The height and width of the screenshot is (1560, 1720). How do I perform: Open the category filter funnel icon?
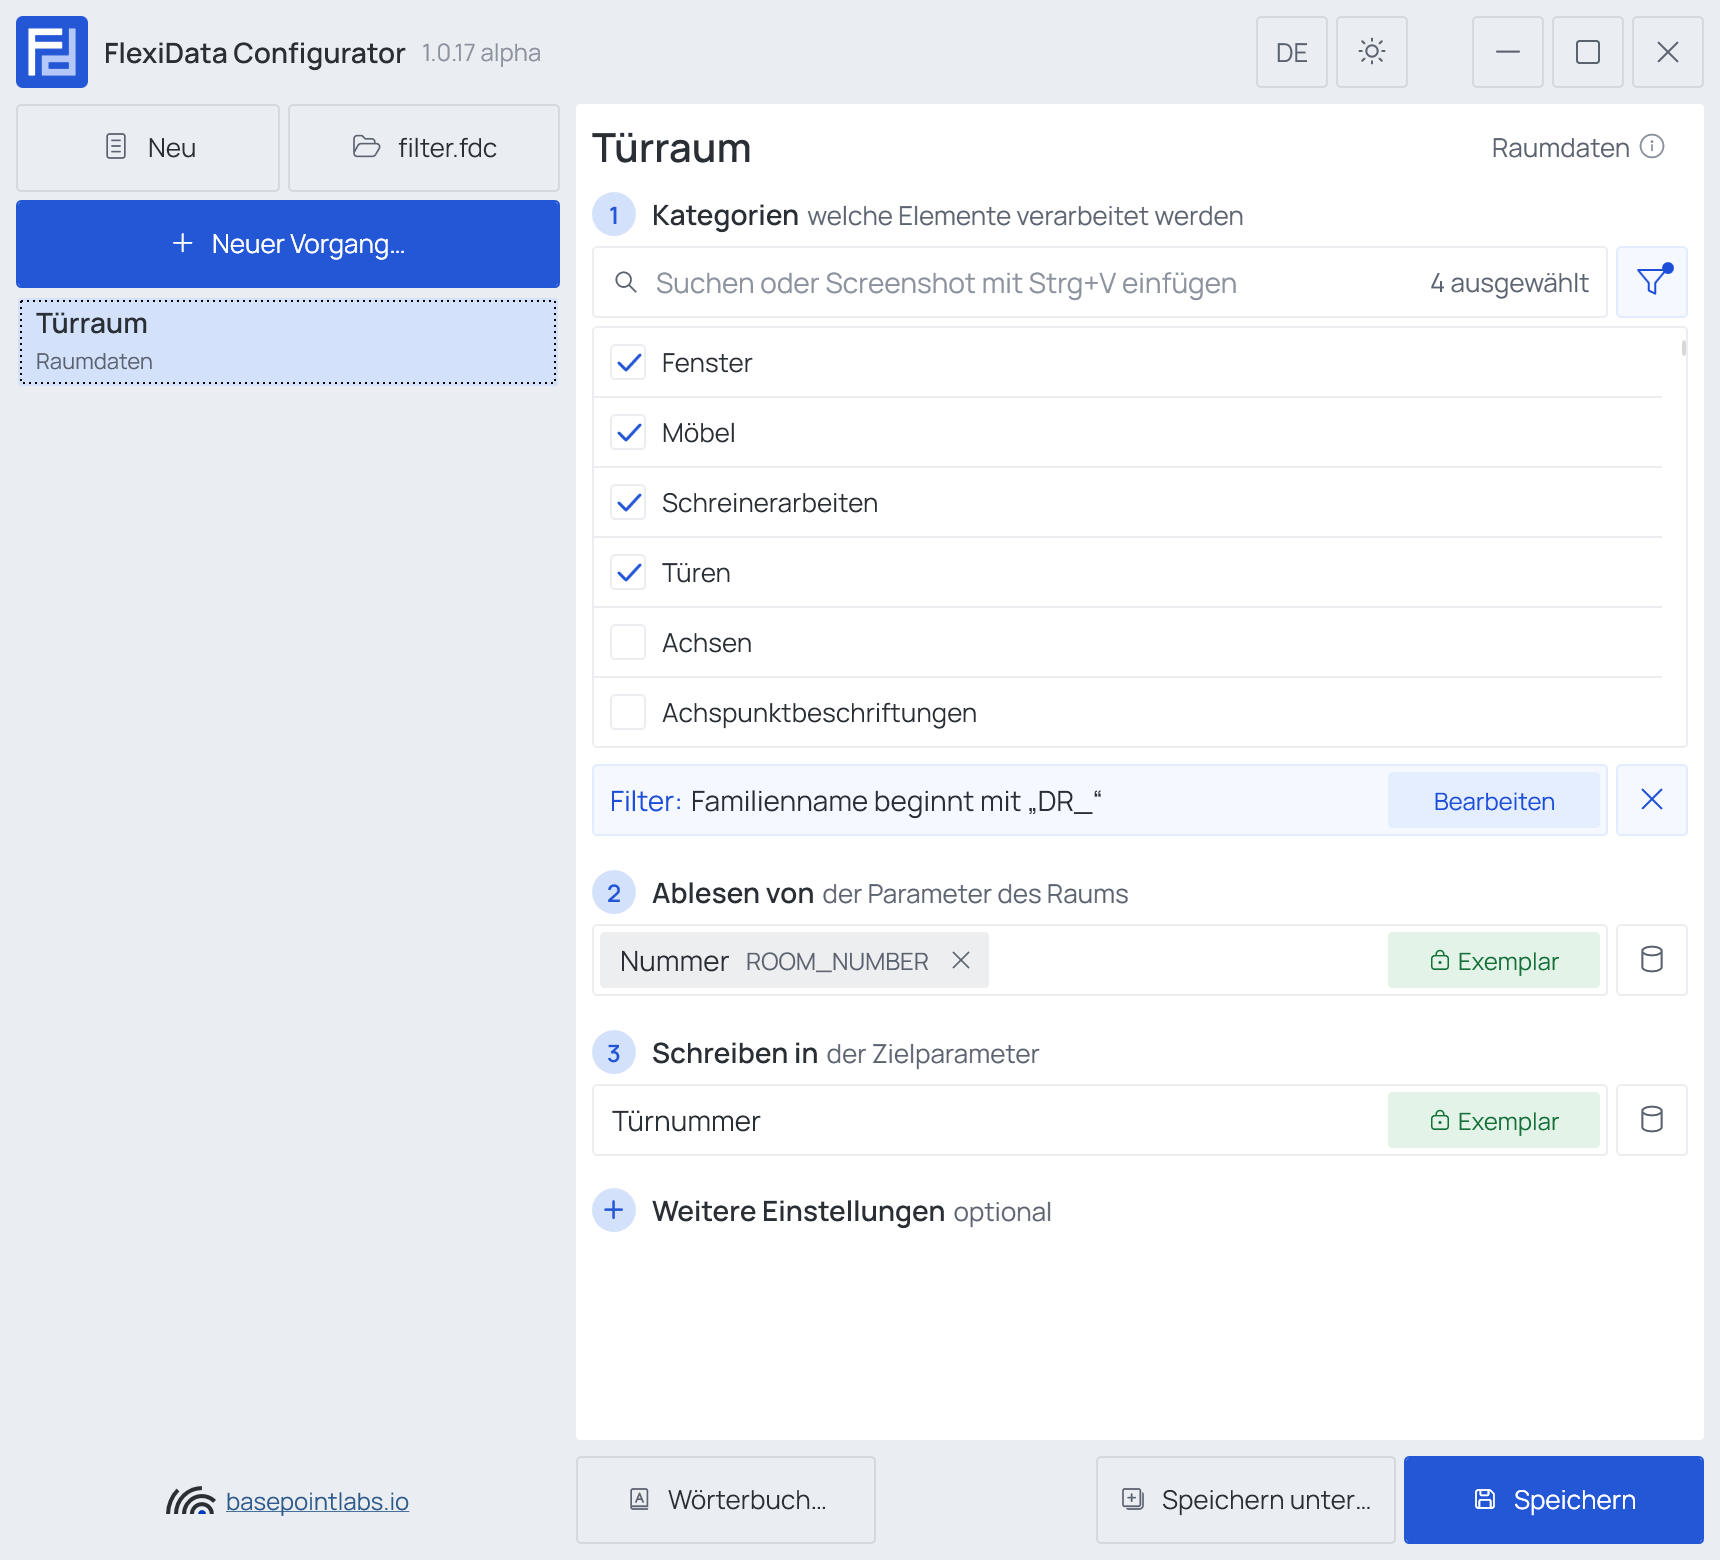tap(1652, 282)
